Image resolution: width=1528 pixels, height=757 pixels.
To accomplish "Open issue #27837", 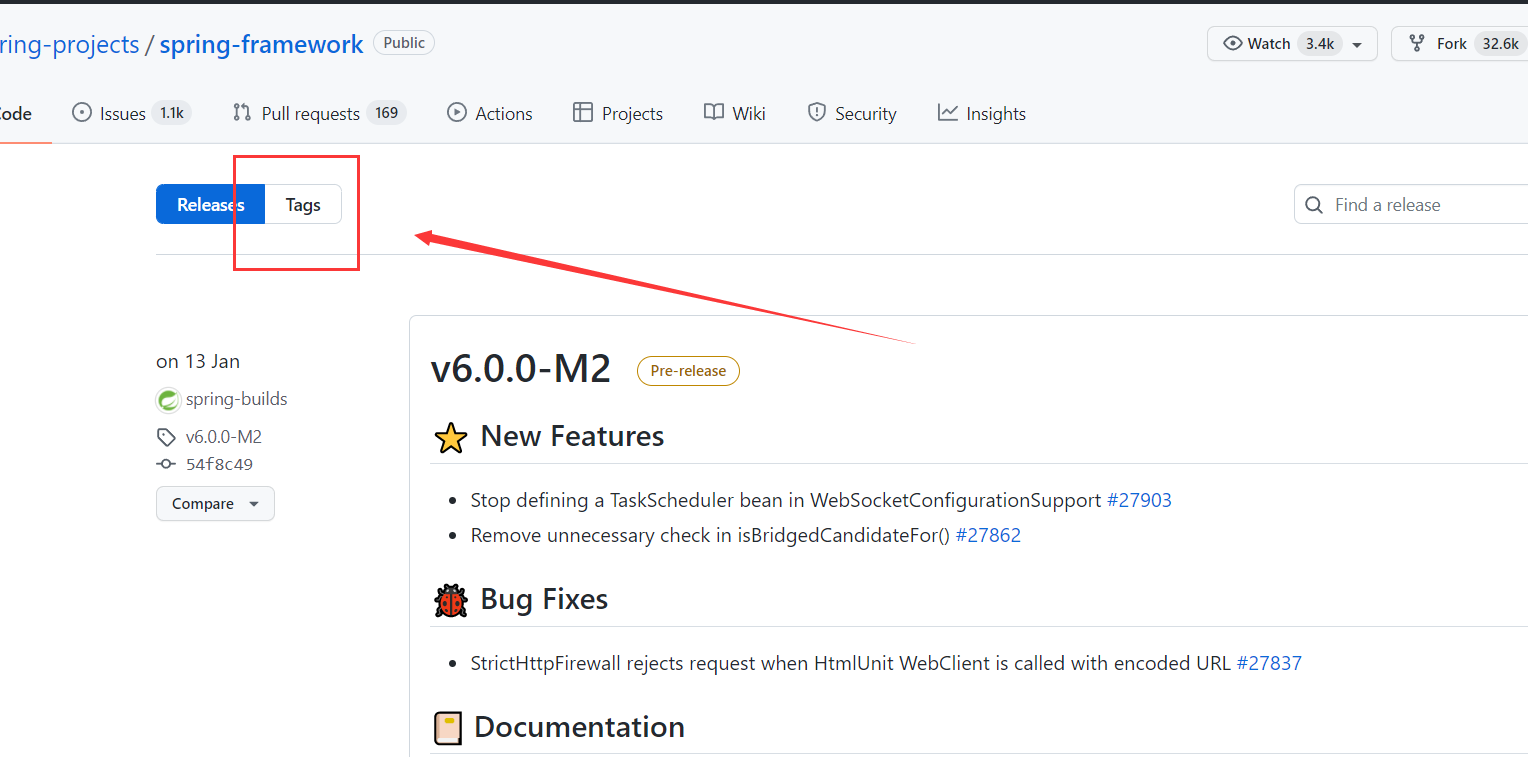I will pyautogui.click(x=1269, y=663).
